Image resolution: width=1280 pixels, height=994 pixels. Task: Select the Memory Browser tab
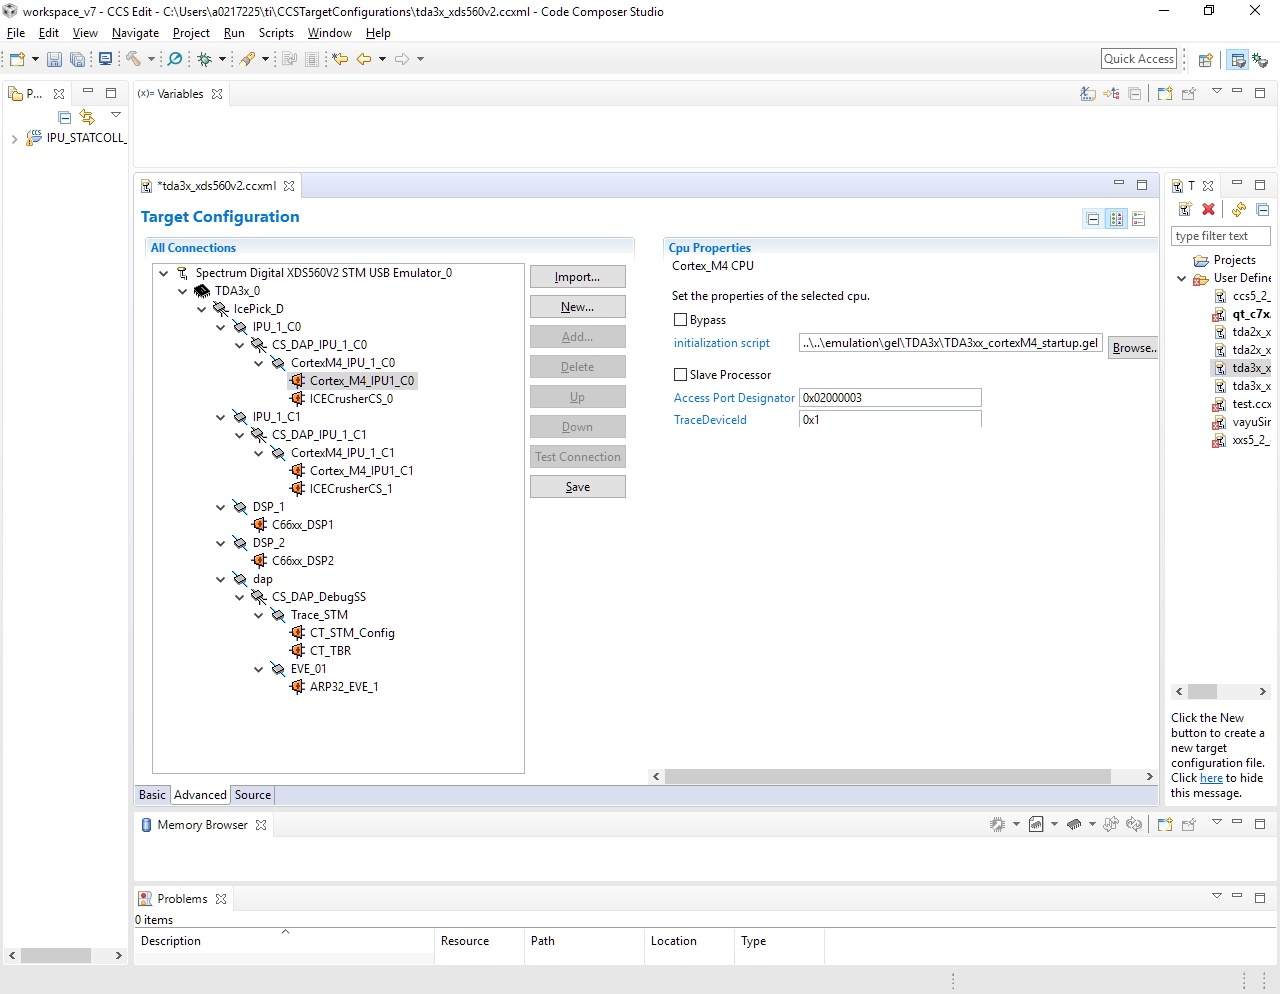(202, 825)
